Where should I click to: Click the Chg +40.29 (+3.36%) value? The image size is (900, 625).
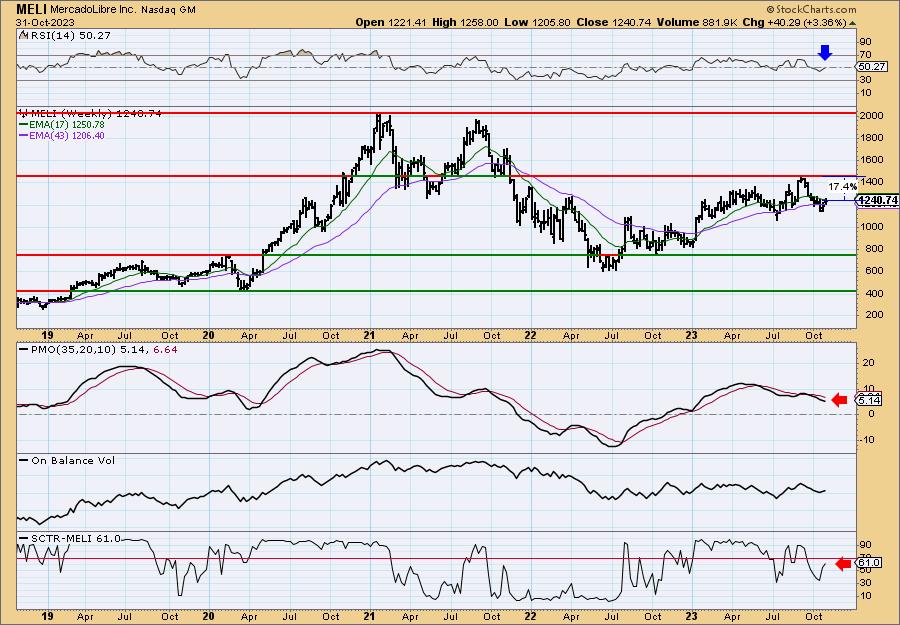(794, 22)
